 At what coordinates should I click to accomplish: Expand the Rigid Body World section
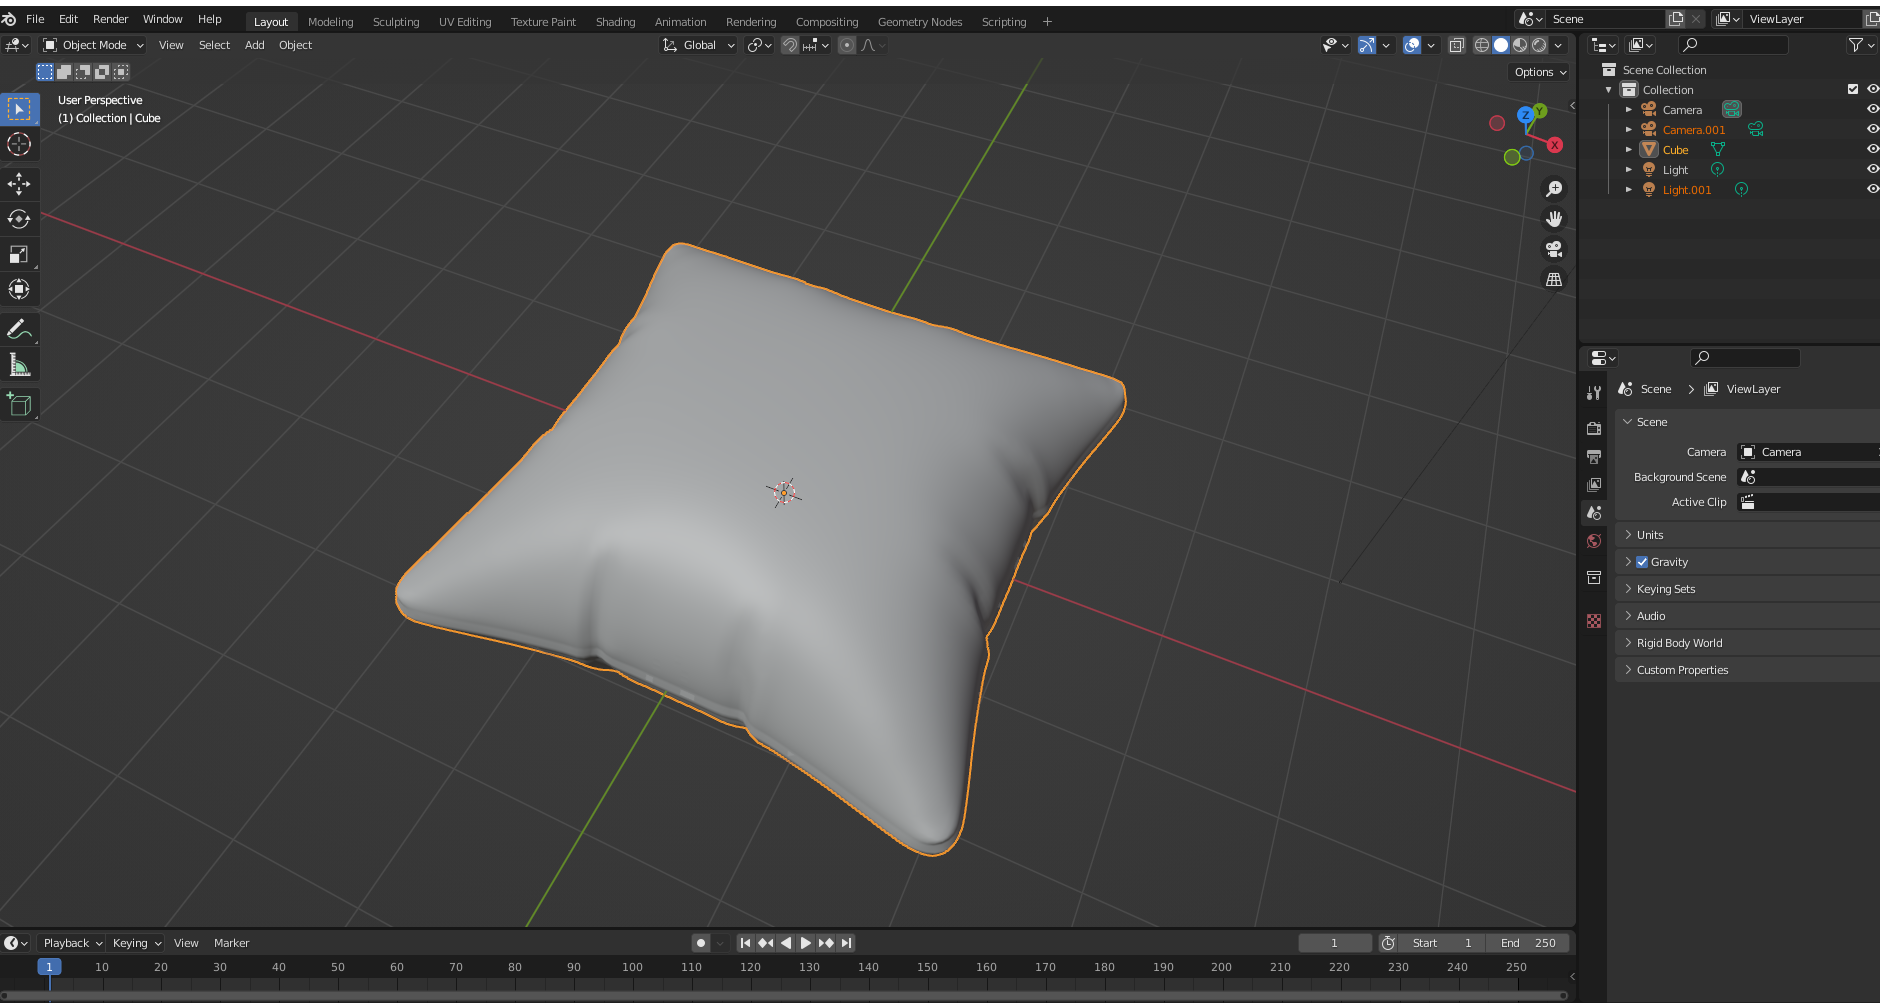click(1679, 643)
